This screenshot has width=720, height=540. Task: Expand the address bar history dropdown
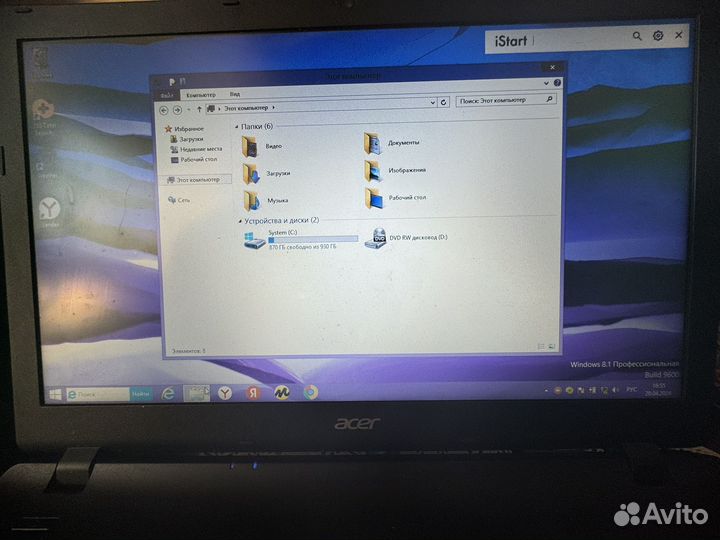[x=432, y=102]
